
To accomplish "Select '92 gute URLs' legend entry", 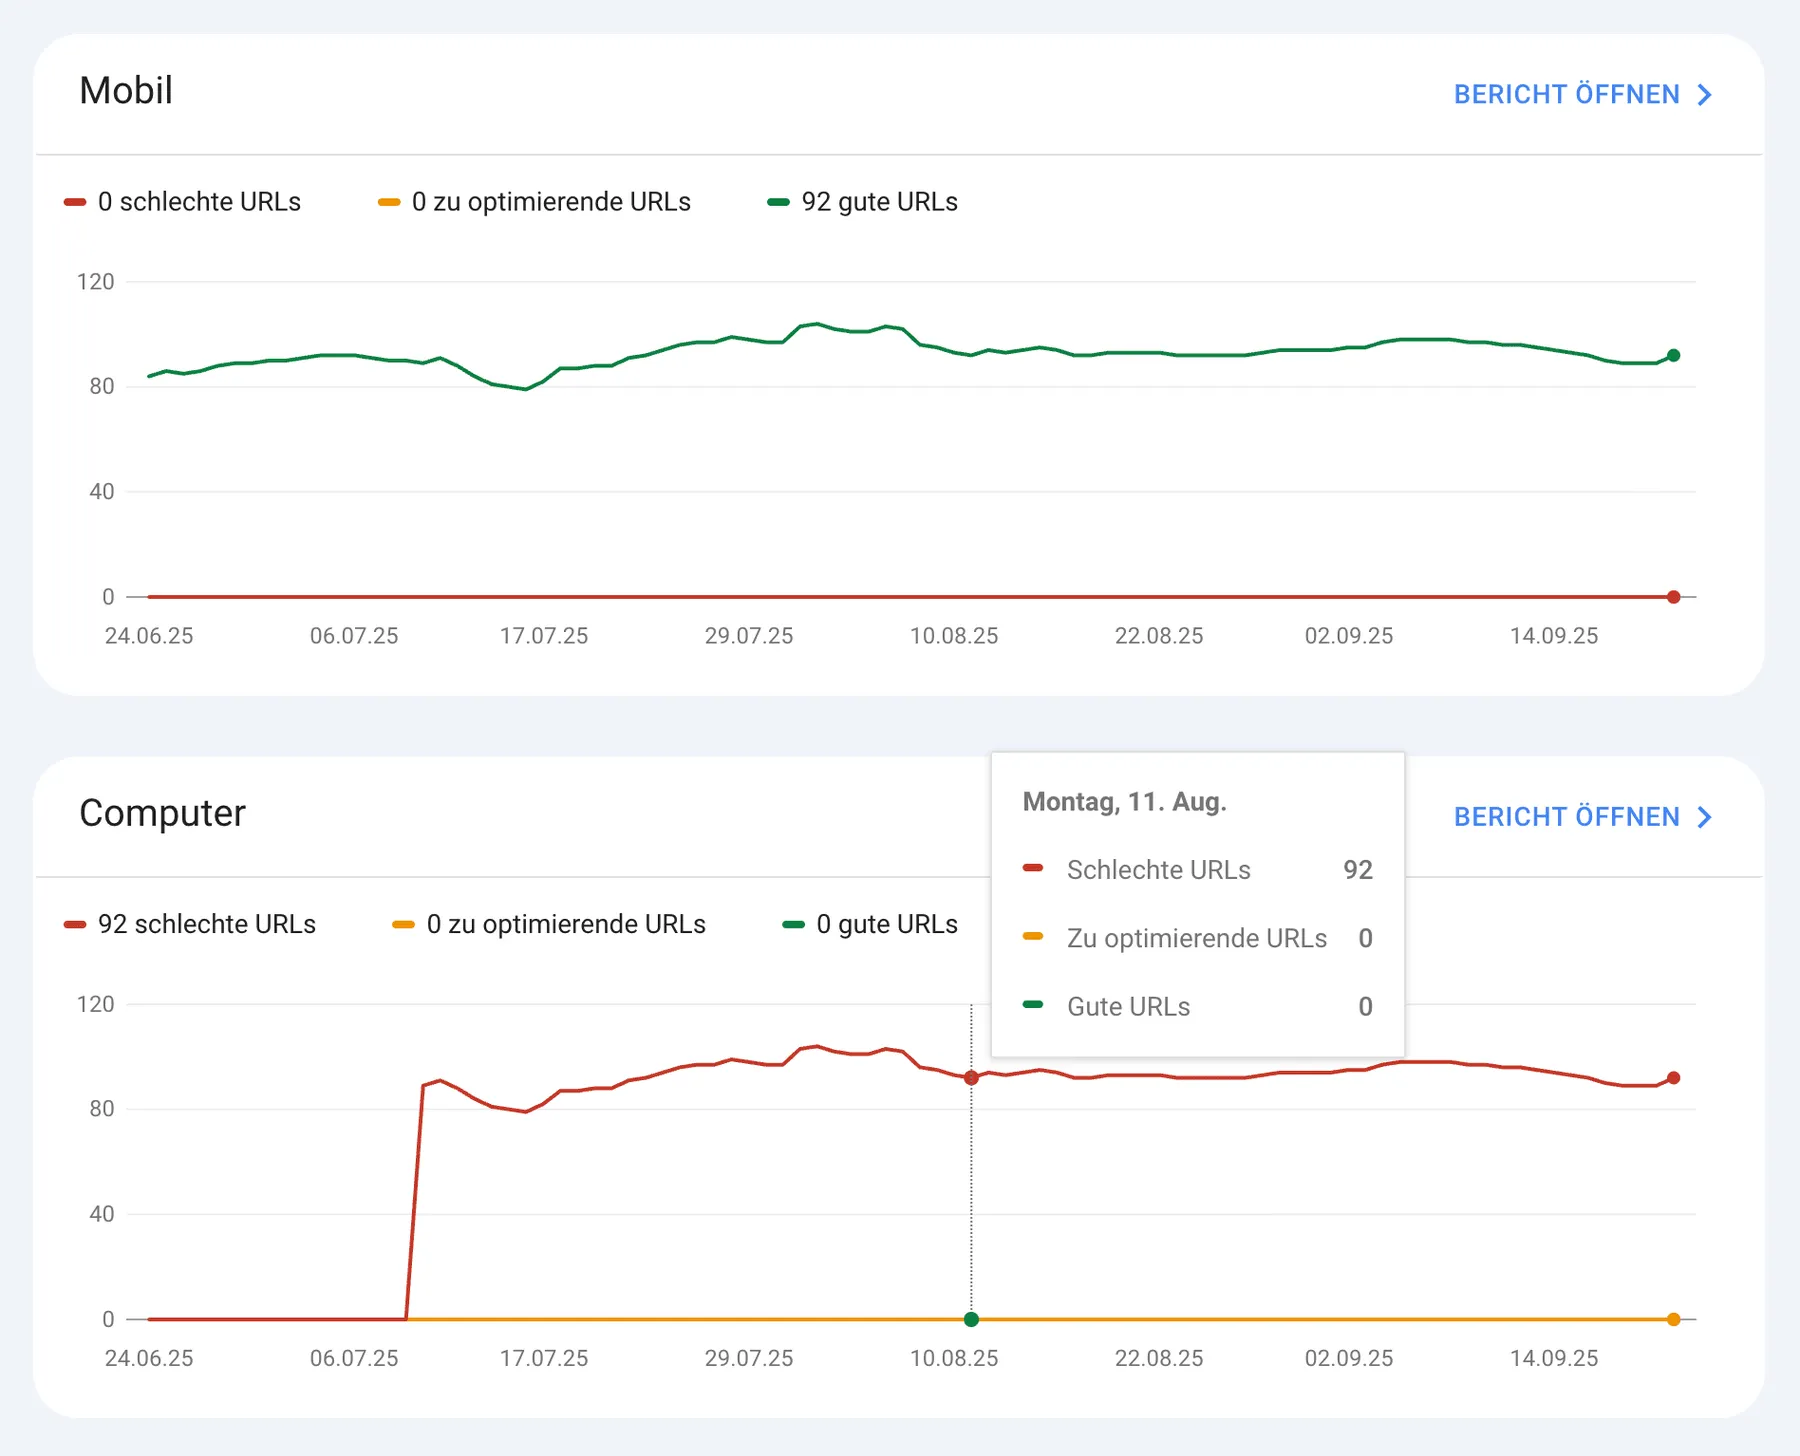I will tap(862, 202).
